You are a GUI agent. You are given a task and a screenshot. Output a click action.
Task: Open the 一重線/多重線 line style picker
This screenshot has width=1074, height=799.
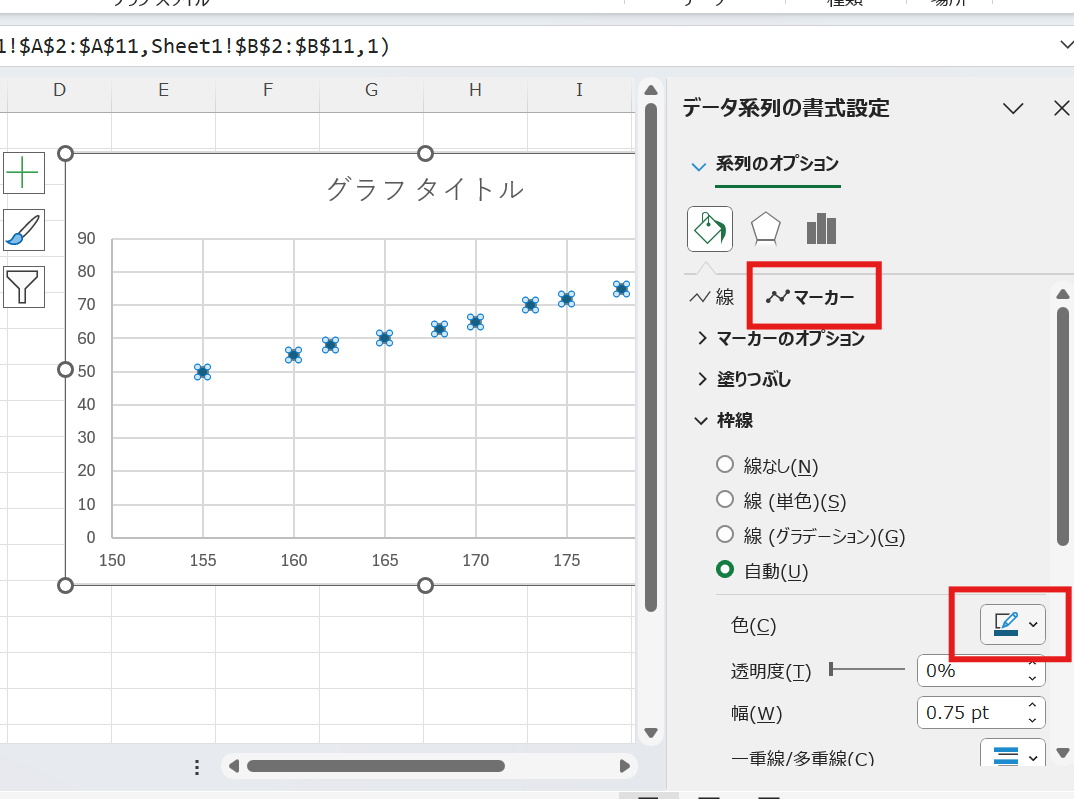[x=1012, y=757]
